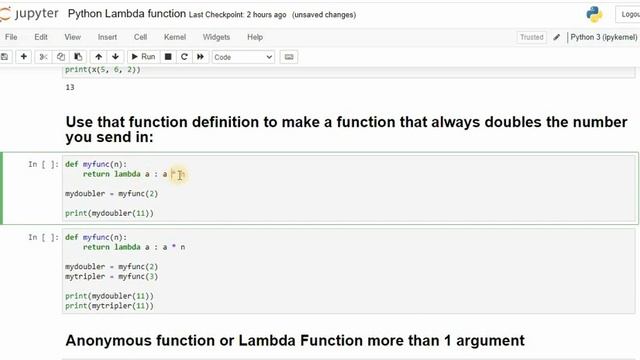The image size is (640, 360).
Task: Click the Logout button
Action: (629, 14)
